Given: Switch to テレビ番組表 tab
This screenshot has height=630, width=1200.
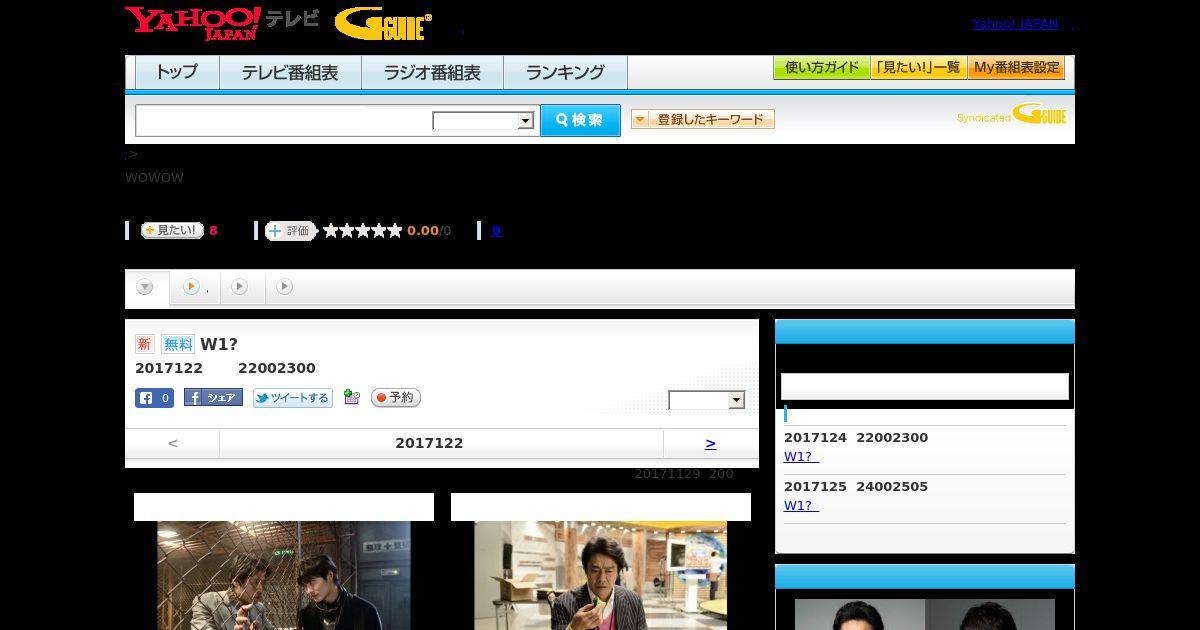Looking at the screenshot, I should pyautogui.click(x=290, y=73).
